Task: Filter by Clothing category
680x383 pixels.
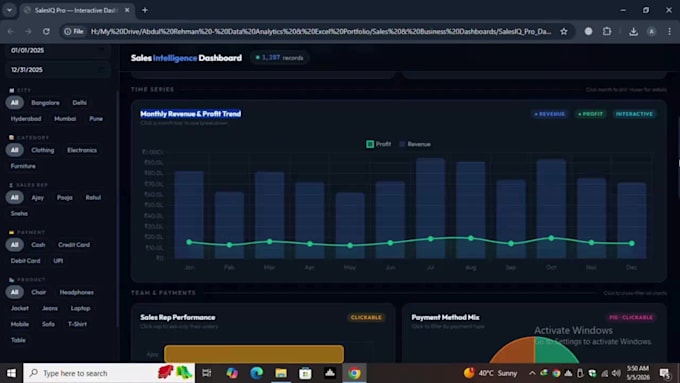Action: pyautogui.click(x=42, y=150)
